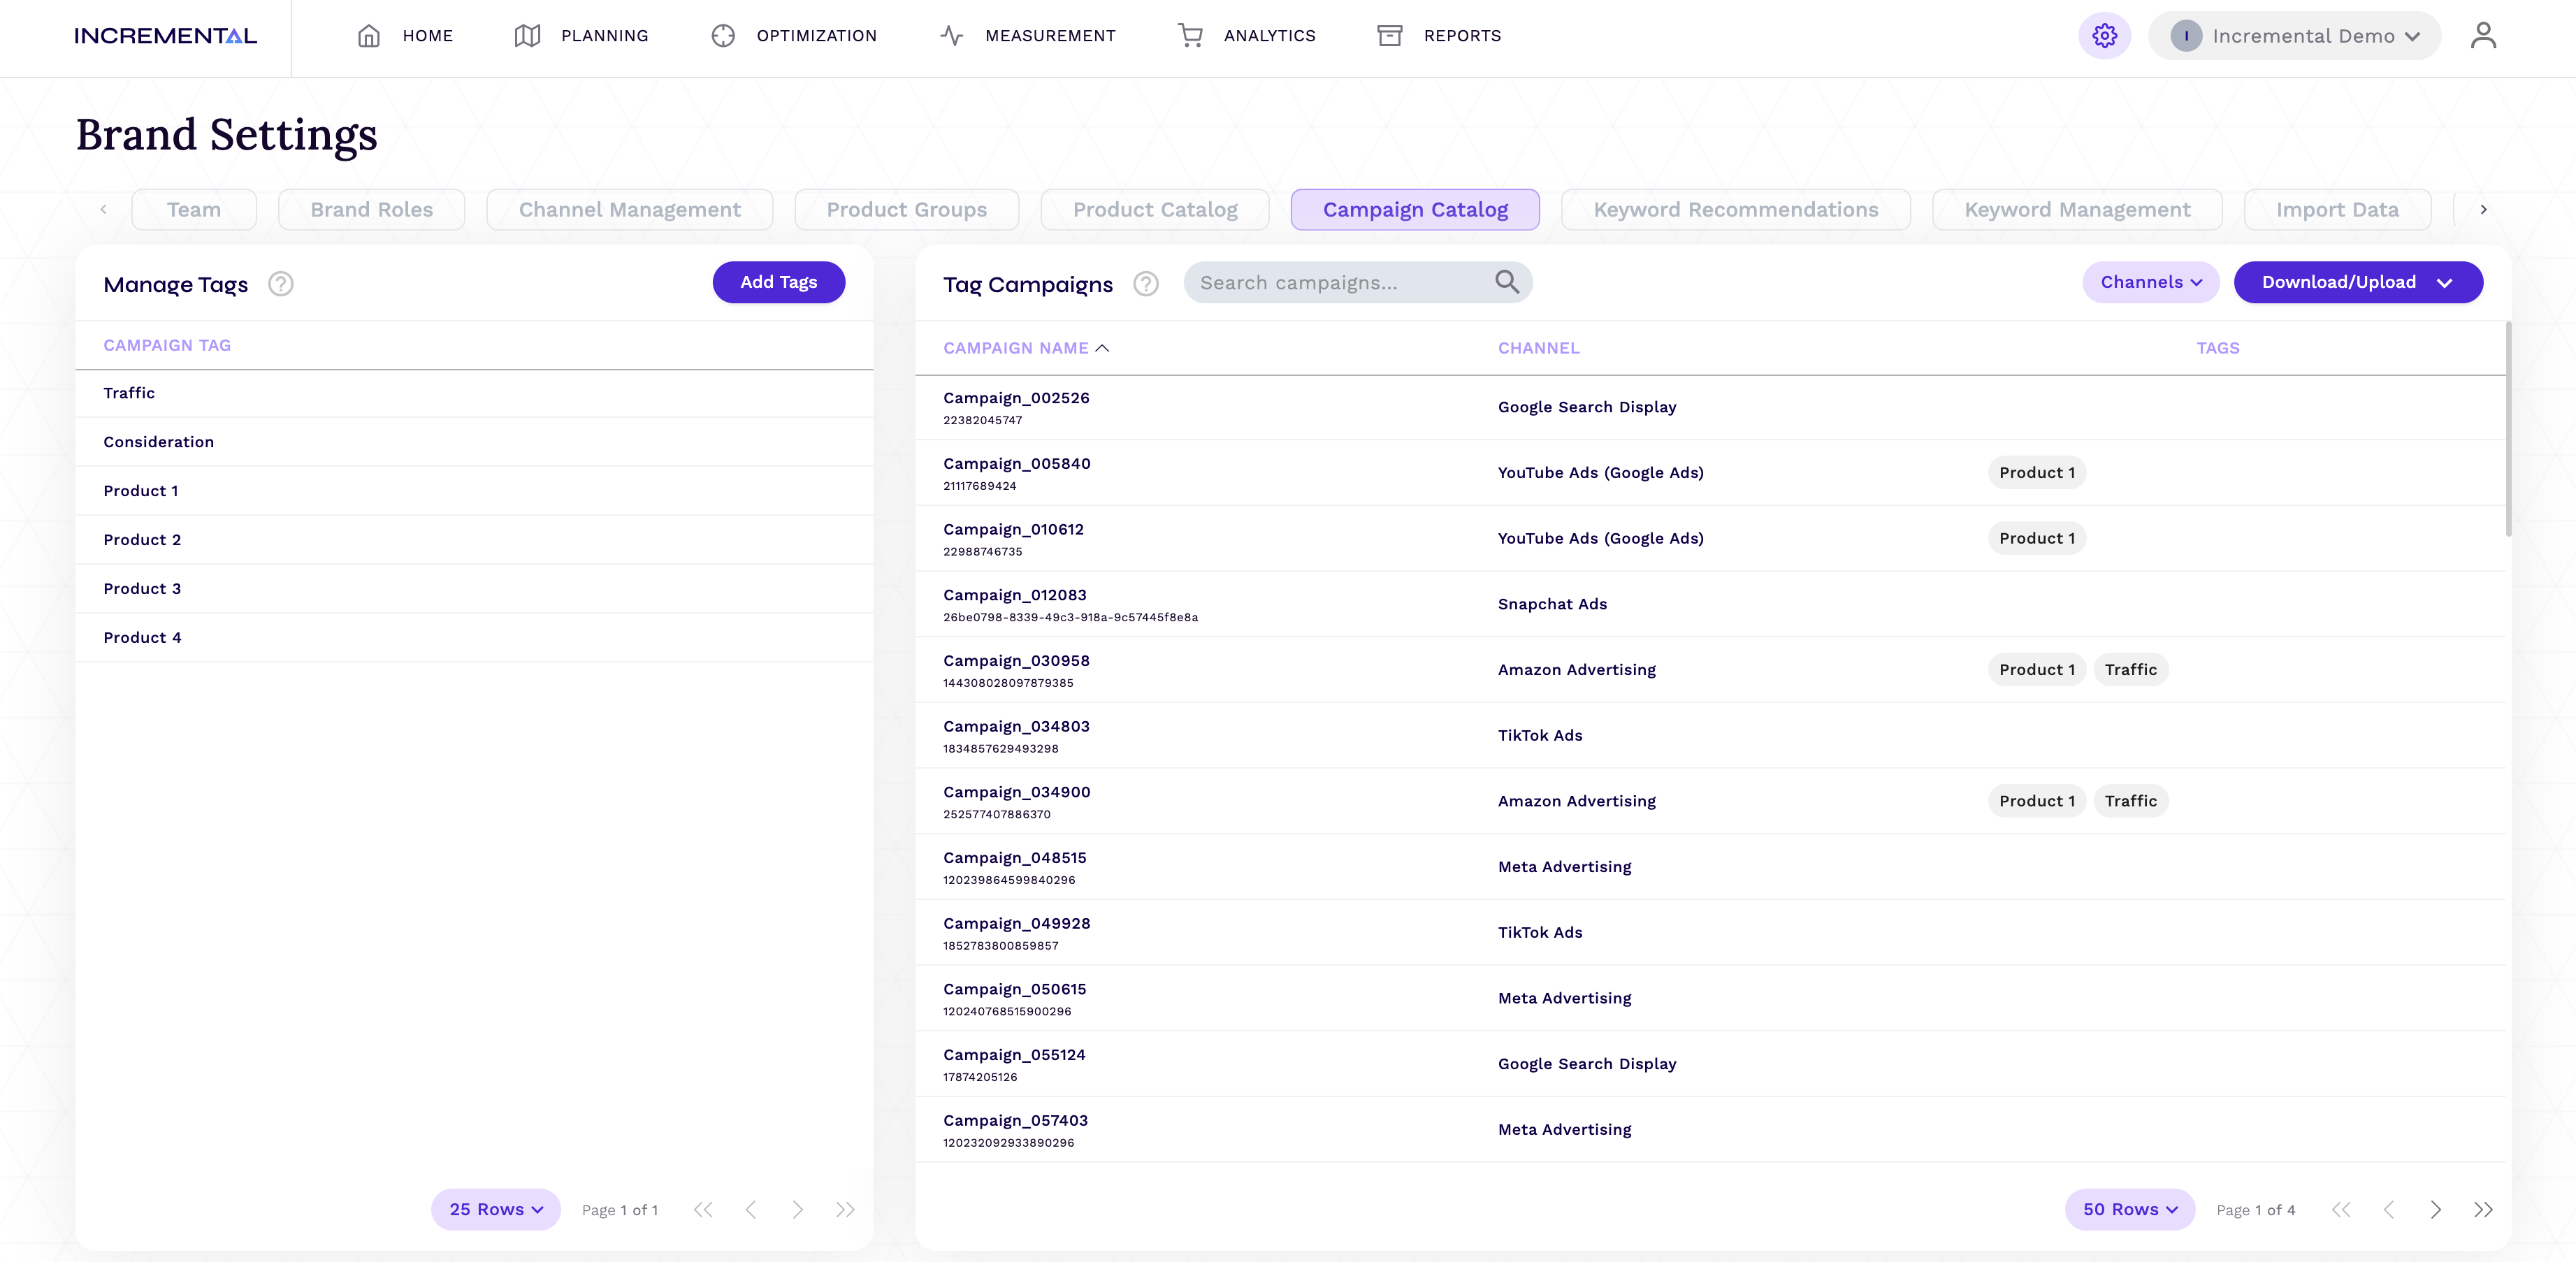Open the Home menu
Viewport: 2576px width, 1262px height.
405,36
